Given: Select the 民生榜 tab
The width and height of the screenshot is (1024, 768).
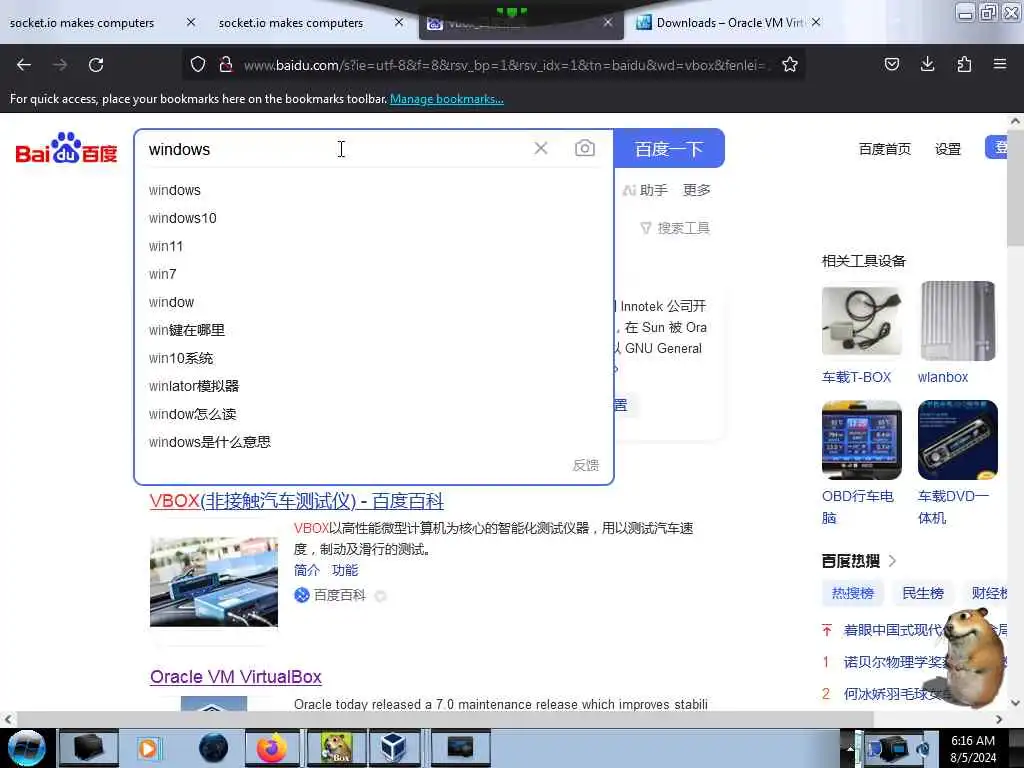Looking at the screenshot, I should pos(922,593).
